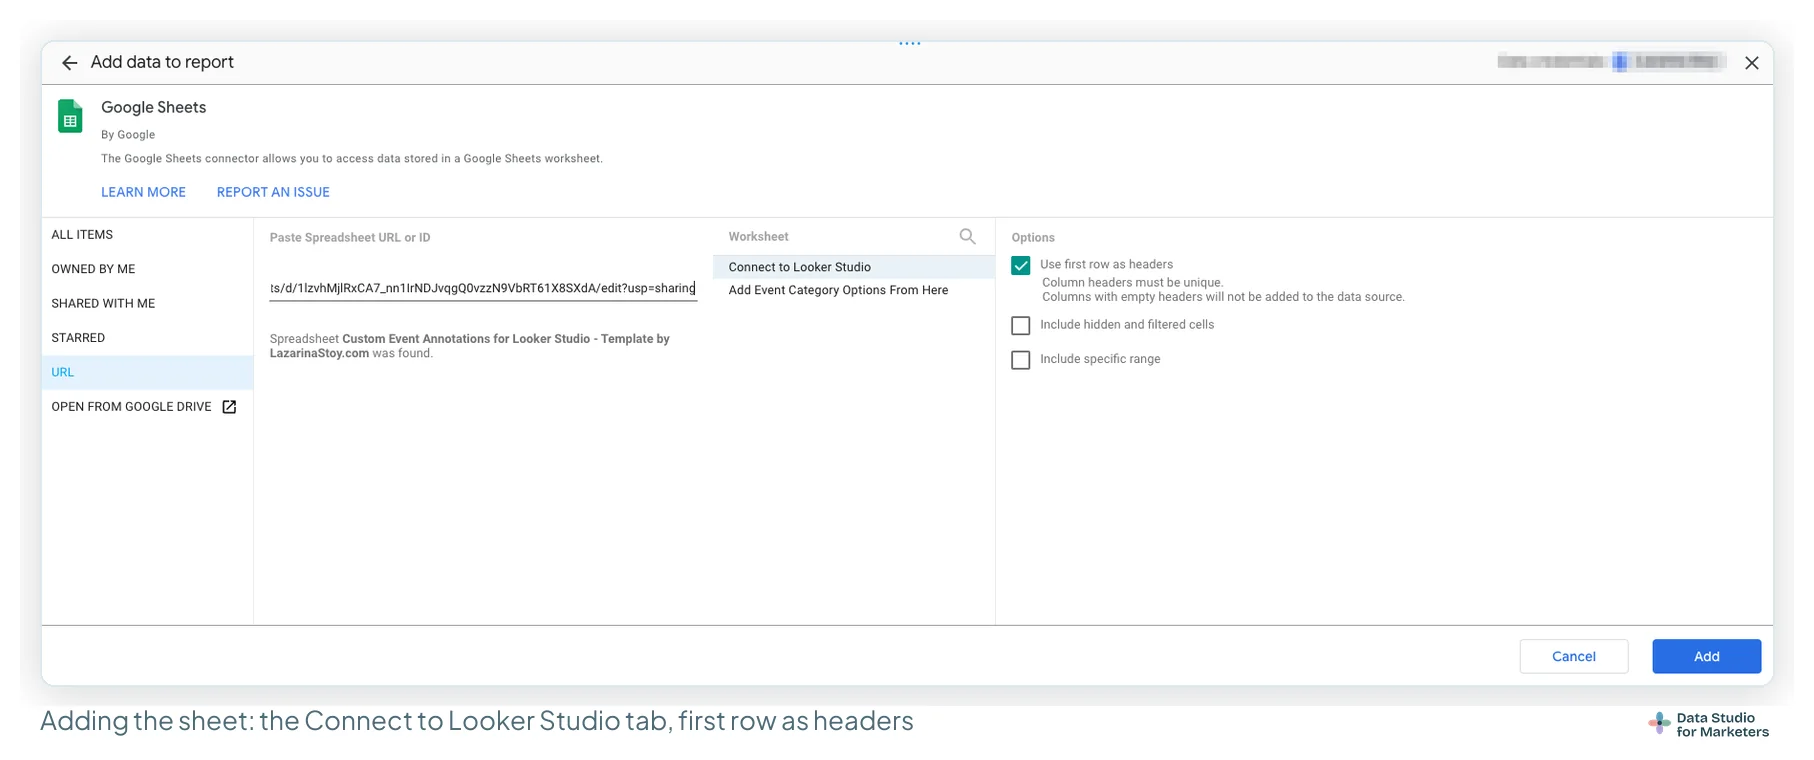Enable Include specific range checkbox

pos(1020,359)
